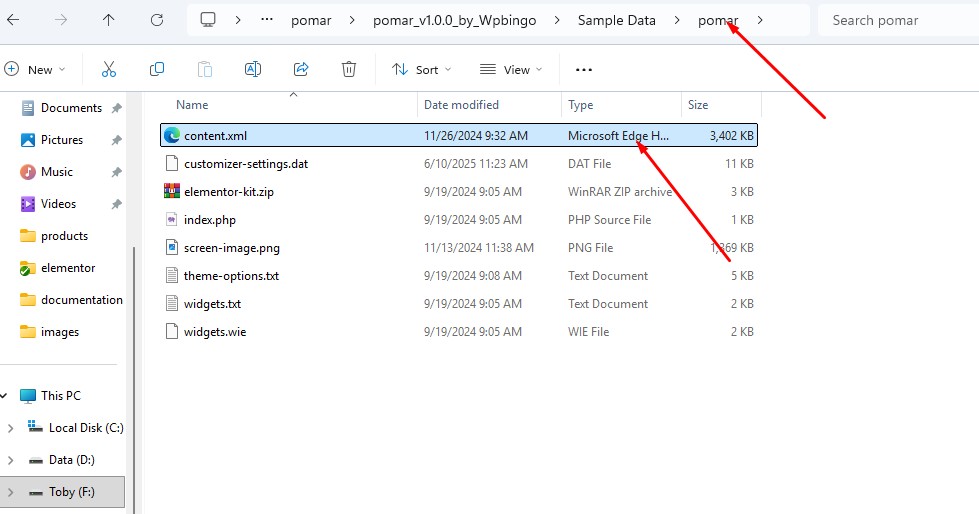This screenshot has width=979, height=514.
Task: Click the Share icon in toolbar
Action: (x=301, y=69)
